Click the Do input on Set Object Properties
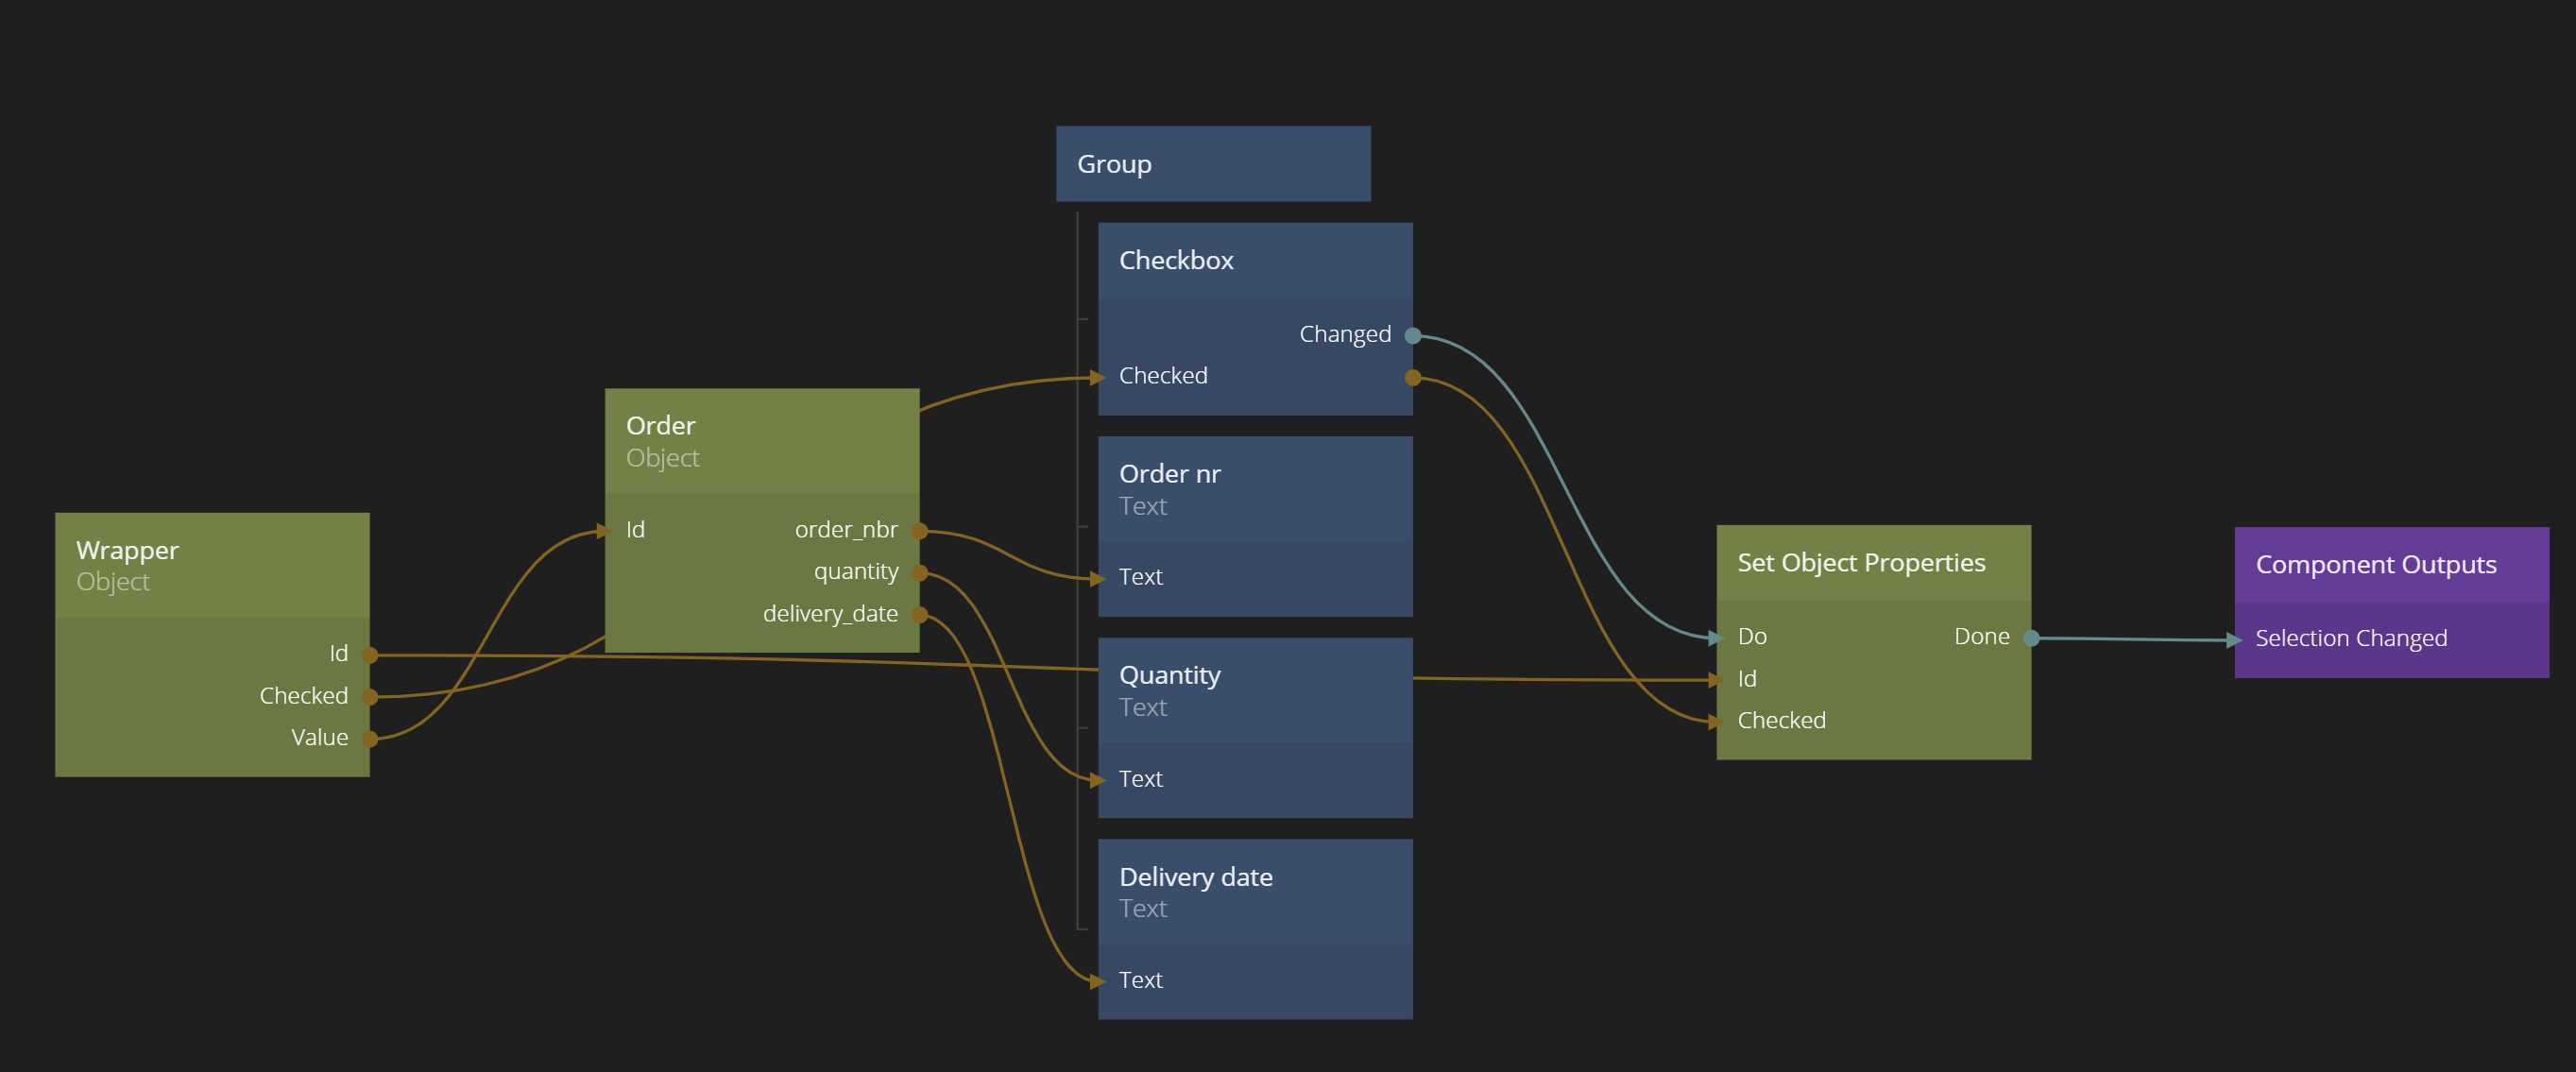Image resolution: width=2576 pixels, height=1072 pixels. (1751, 637)
